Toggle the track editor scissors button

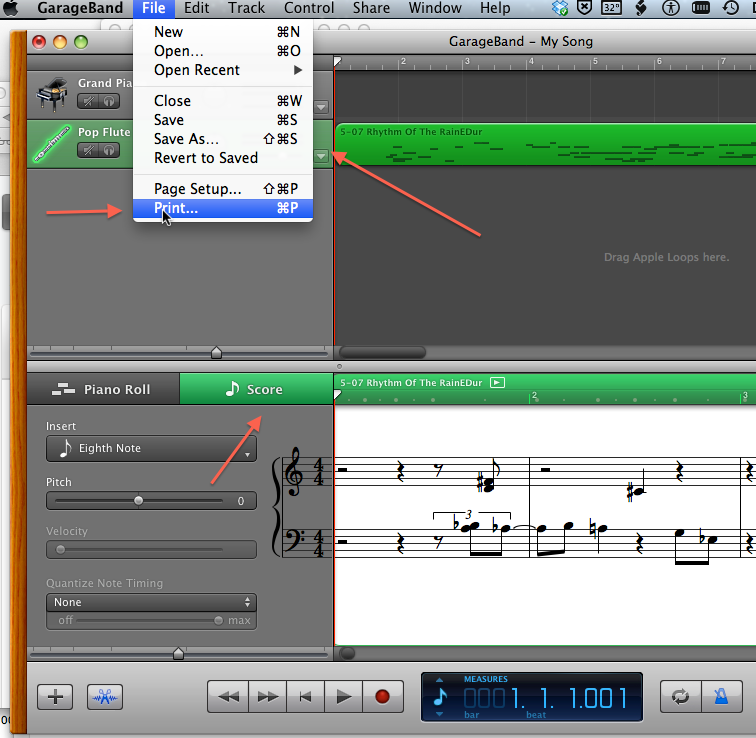coord(105,697)
